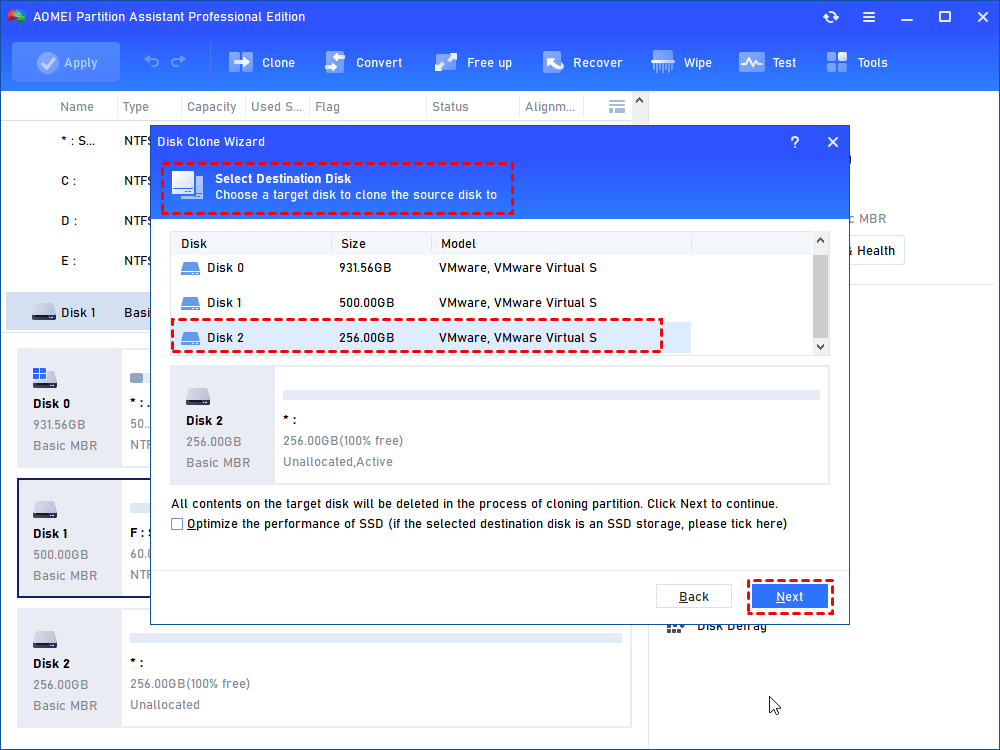Click Disk 2 panel in main disk map
The image size is (1000, 750).
[x=69, y=668]
